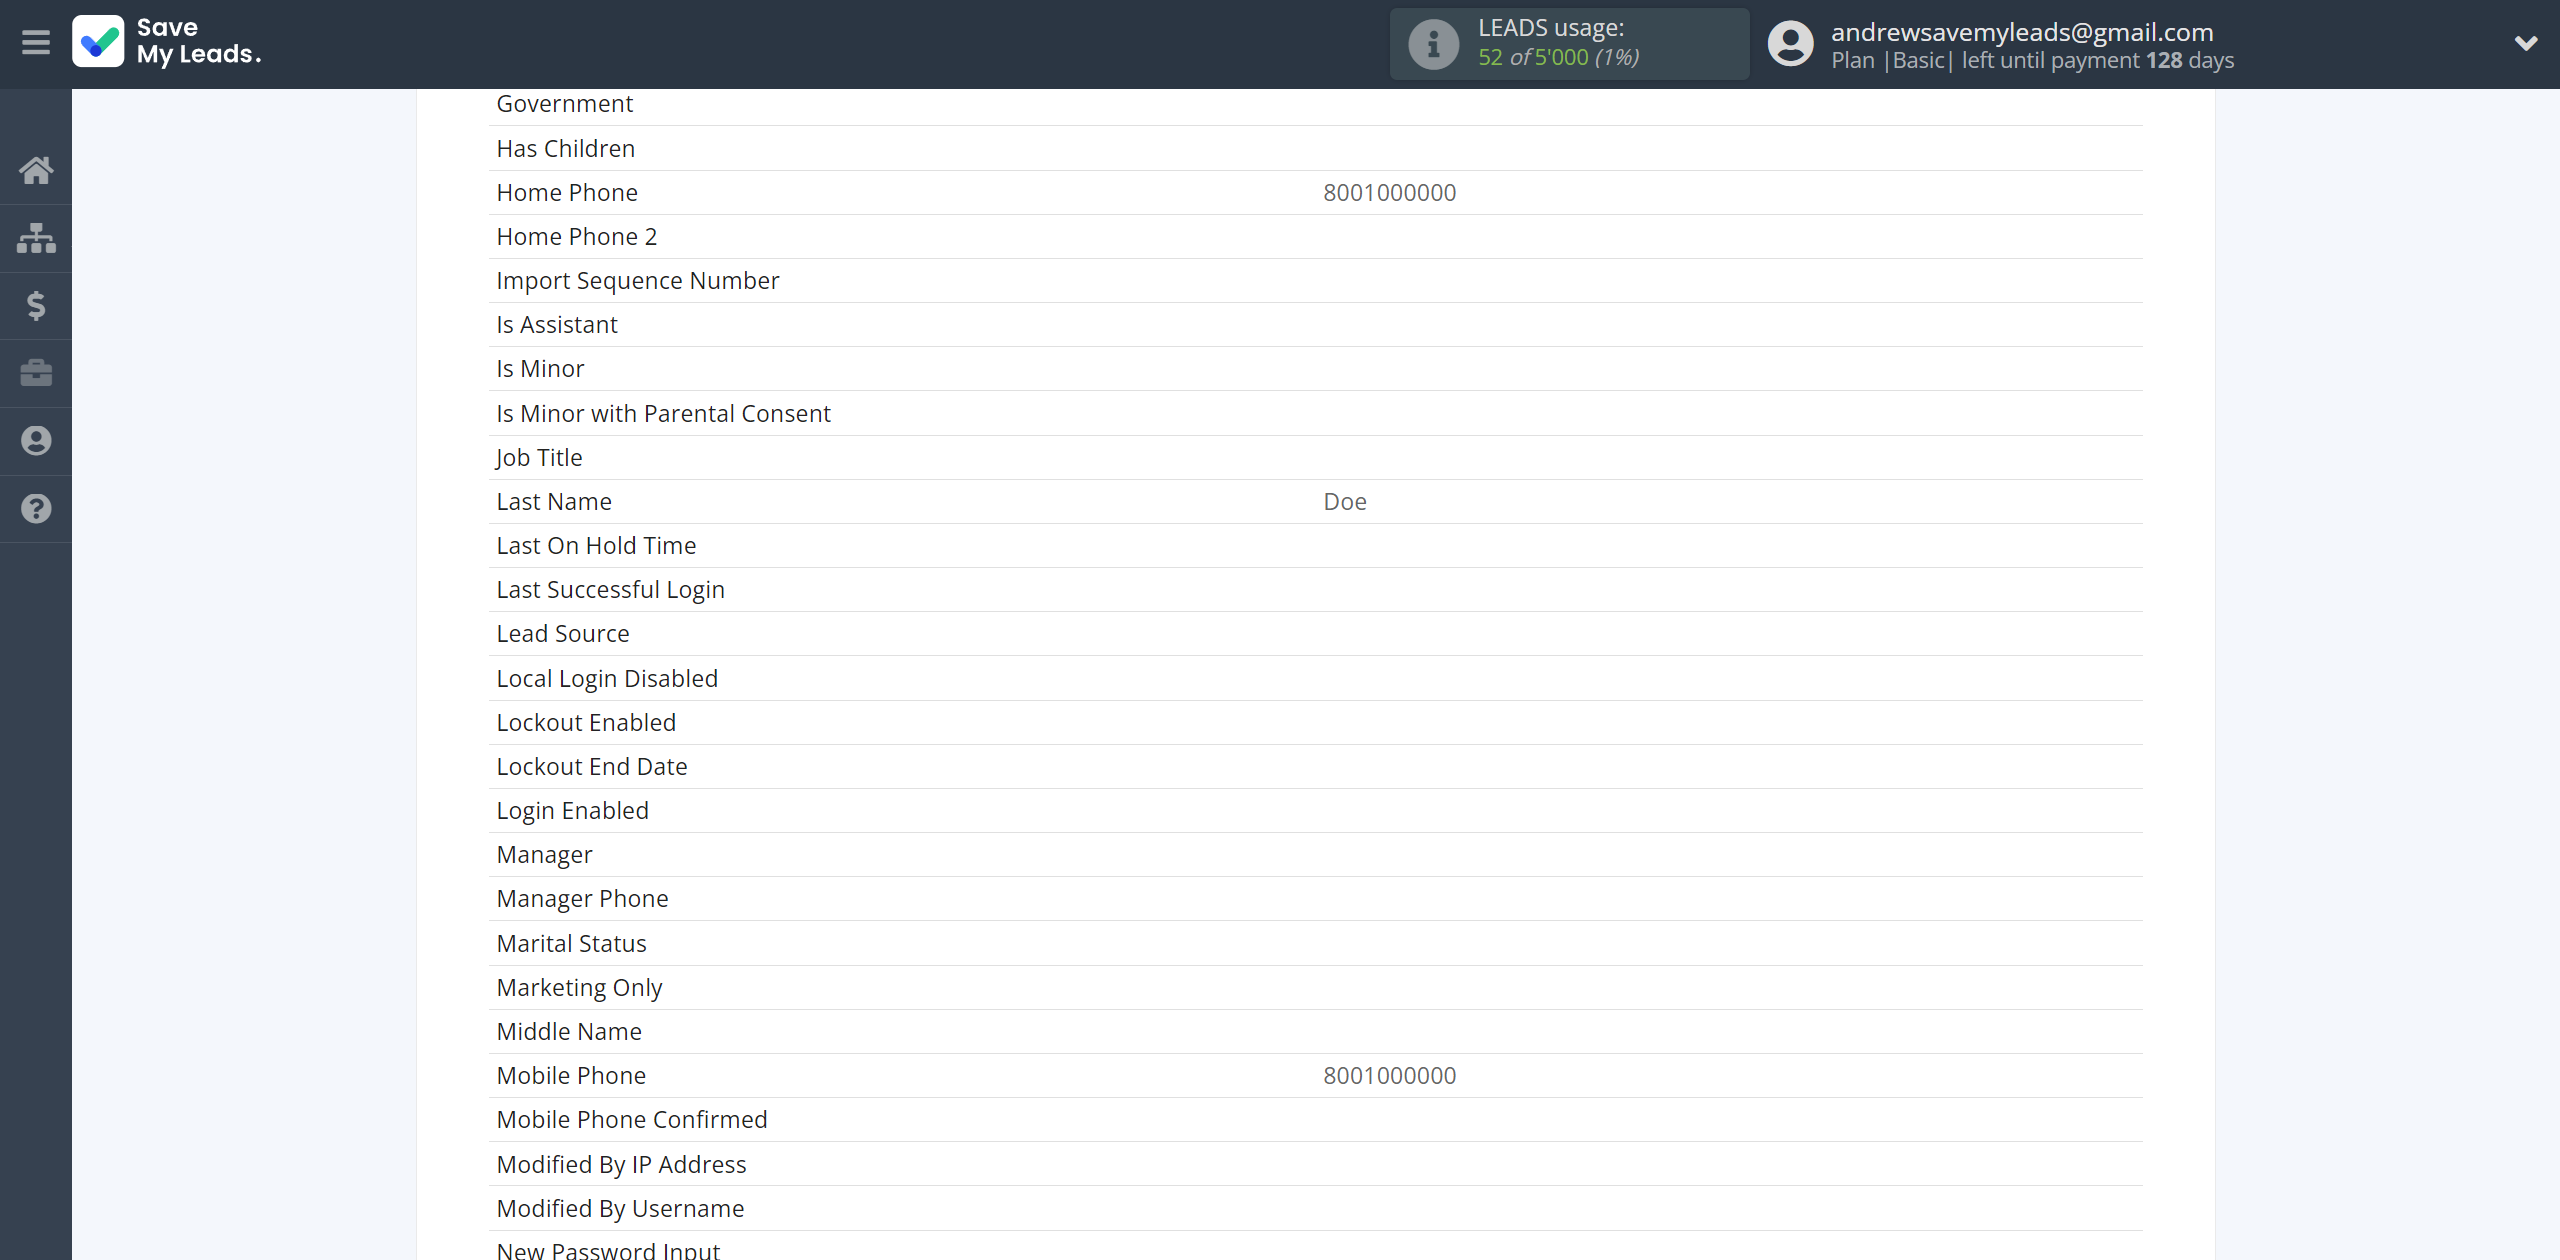Open the briefcase services icon

coord(36,373)
